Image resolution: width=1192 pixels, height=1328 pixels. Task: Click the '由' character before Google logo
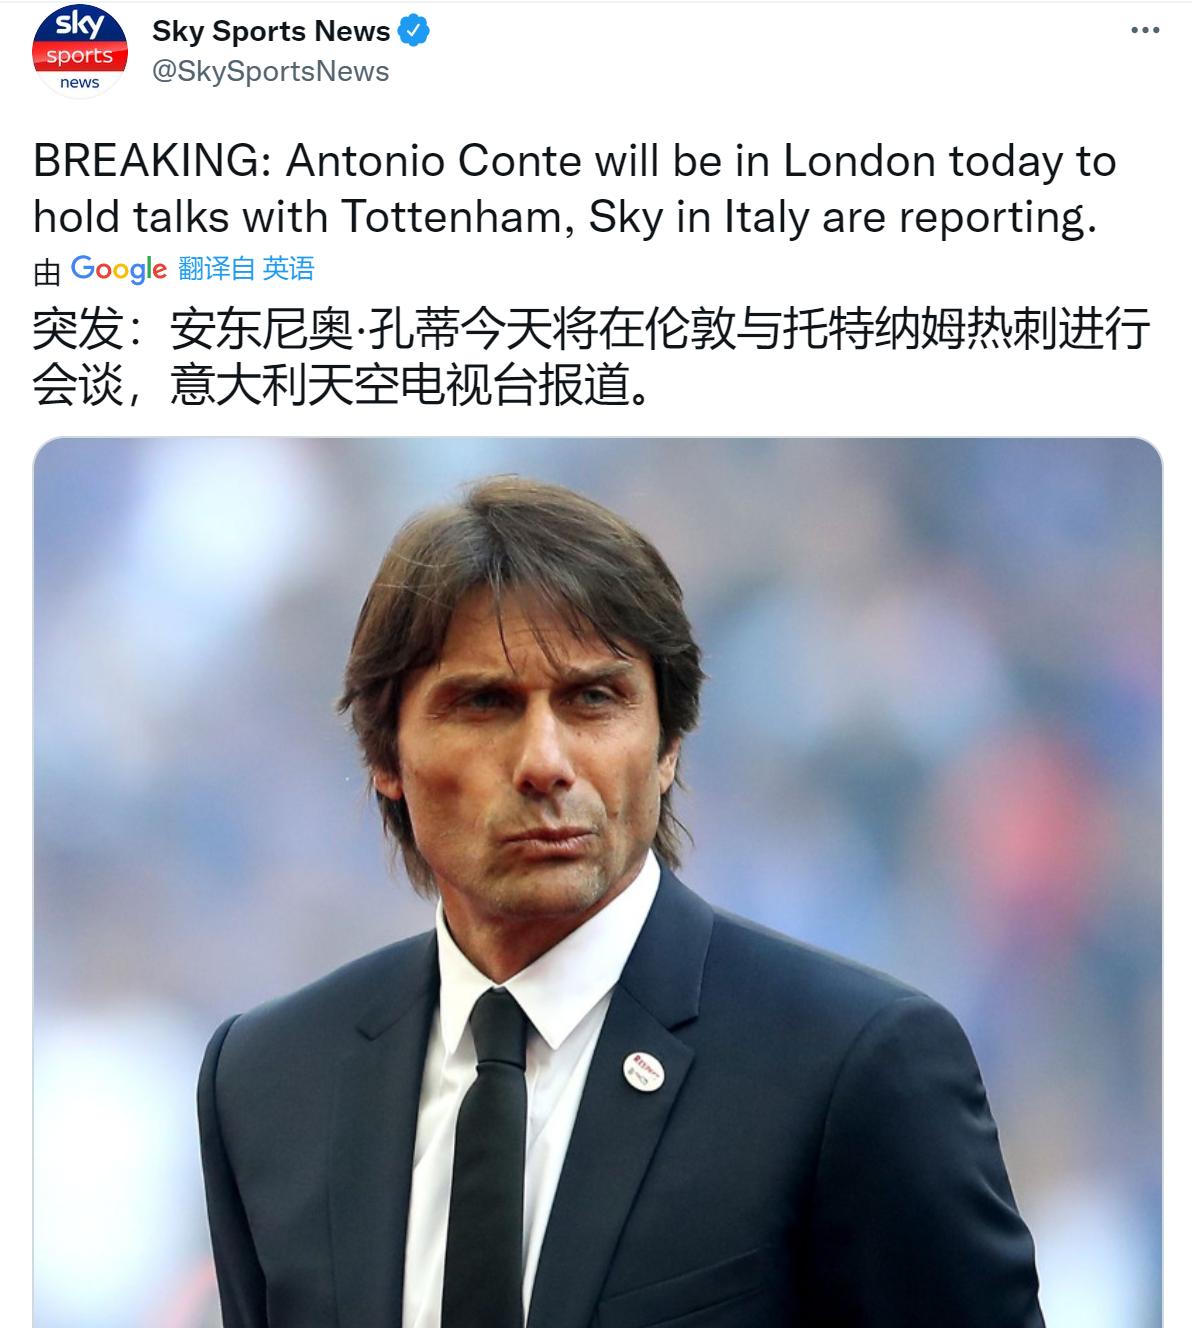tap(47, 270)
